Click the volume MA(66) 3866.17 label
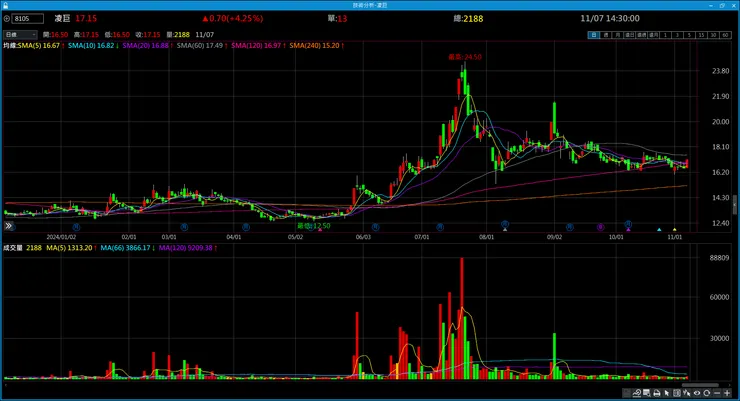This screenshot has height=401, width=740. 126,248
